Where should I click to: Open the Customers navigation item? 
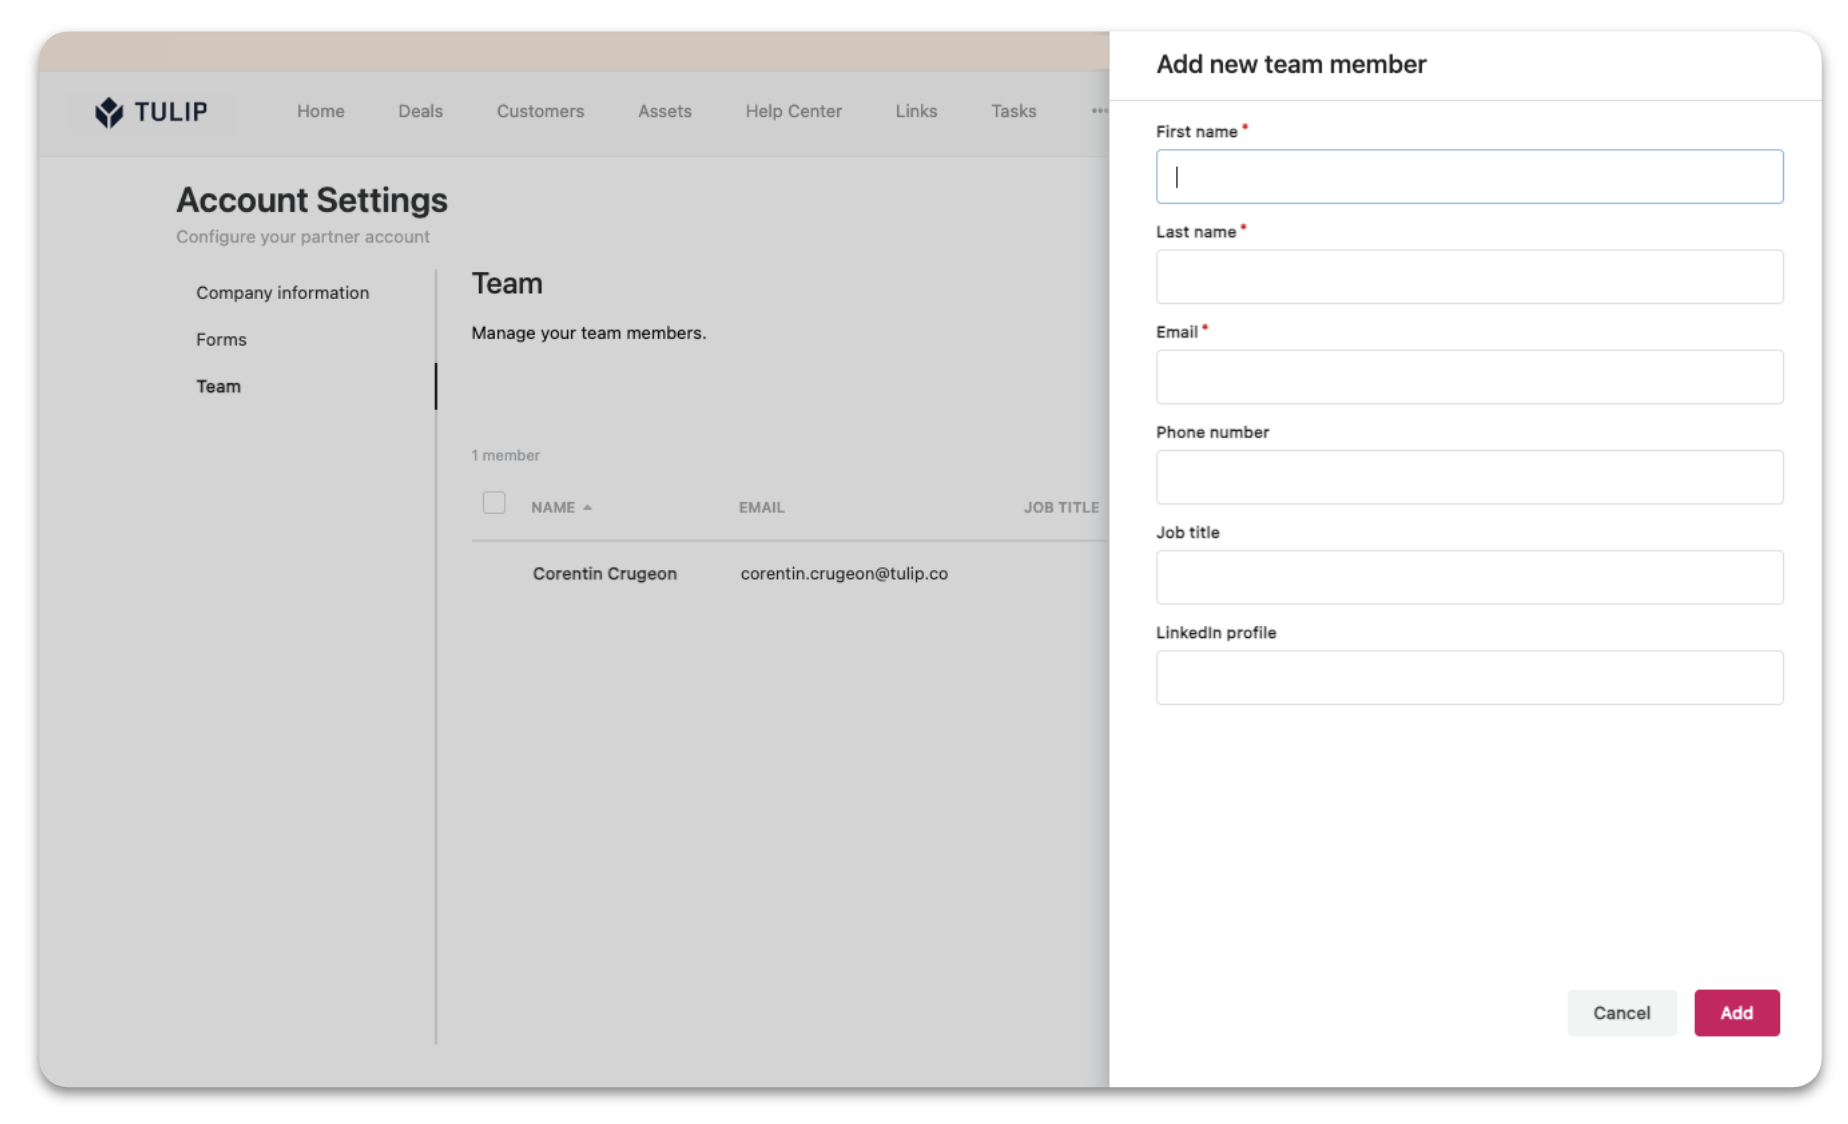[x=540, y=111]
